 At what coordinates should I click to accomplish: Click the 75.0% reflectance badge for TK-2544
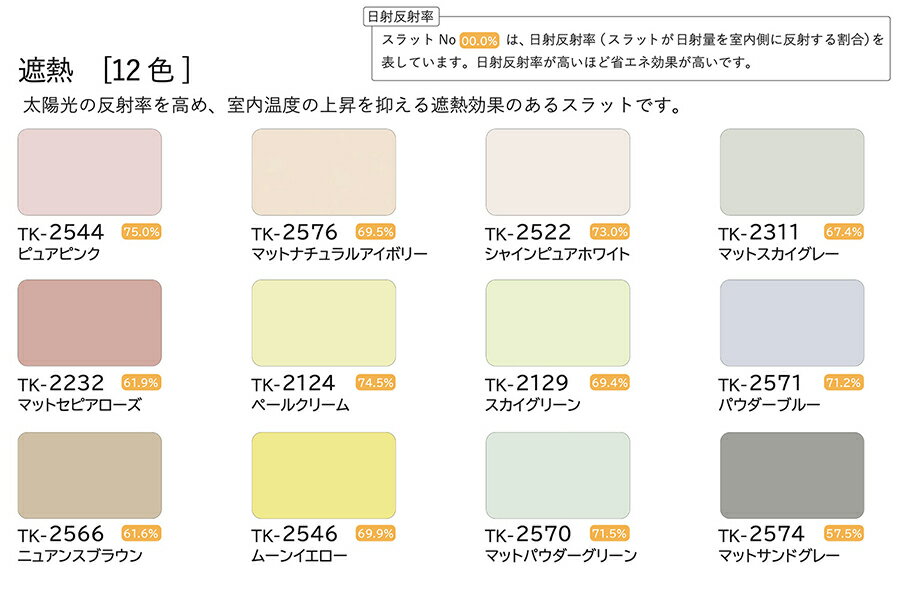tap(141, 232)
